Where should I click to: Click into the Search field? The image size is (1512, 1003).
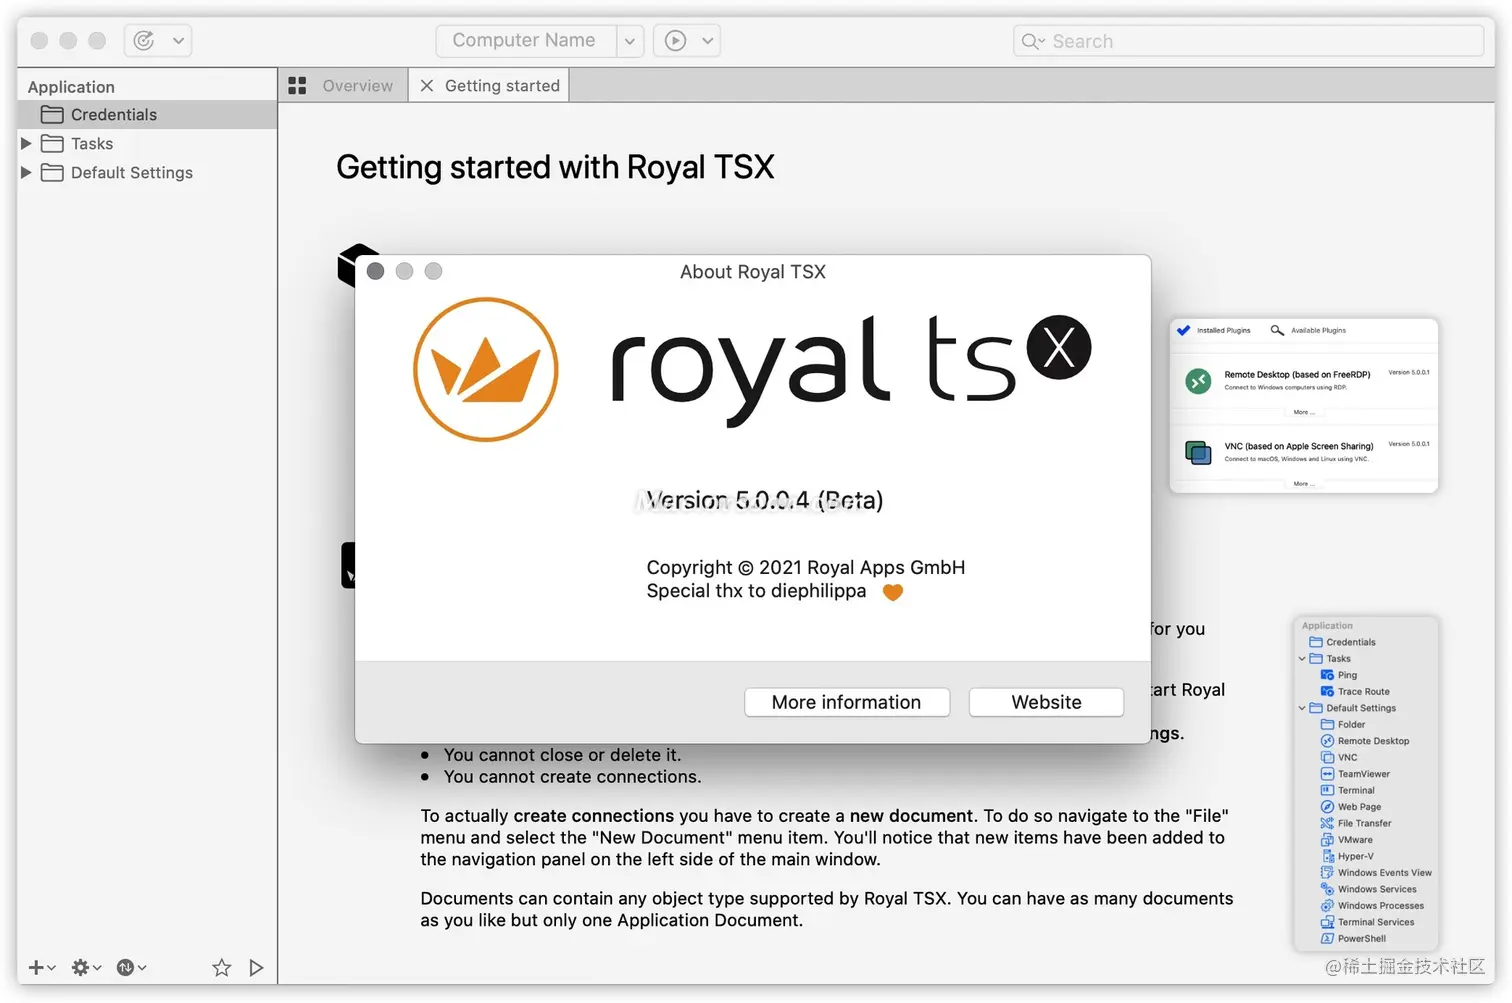[1248, 41]
